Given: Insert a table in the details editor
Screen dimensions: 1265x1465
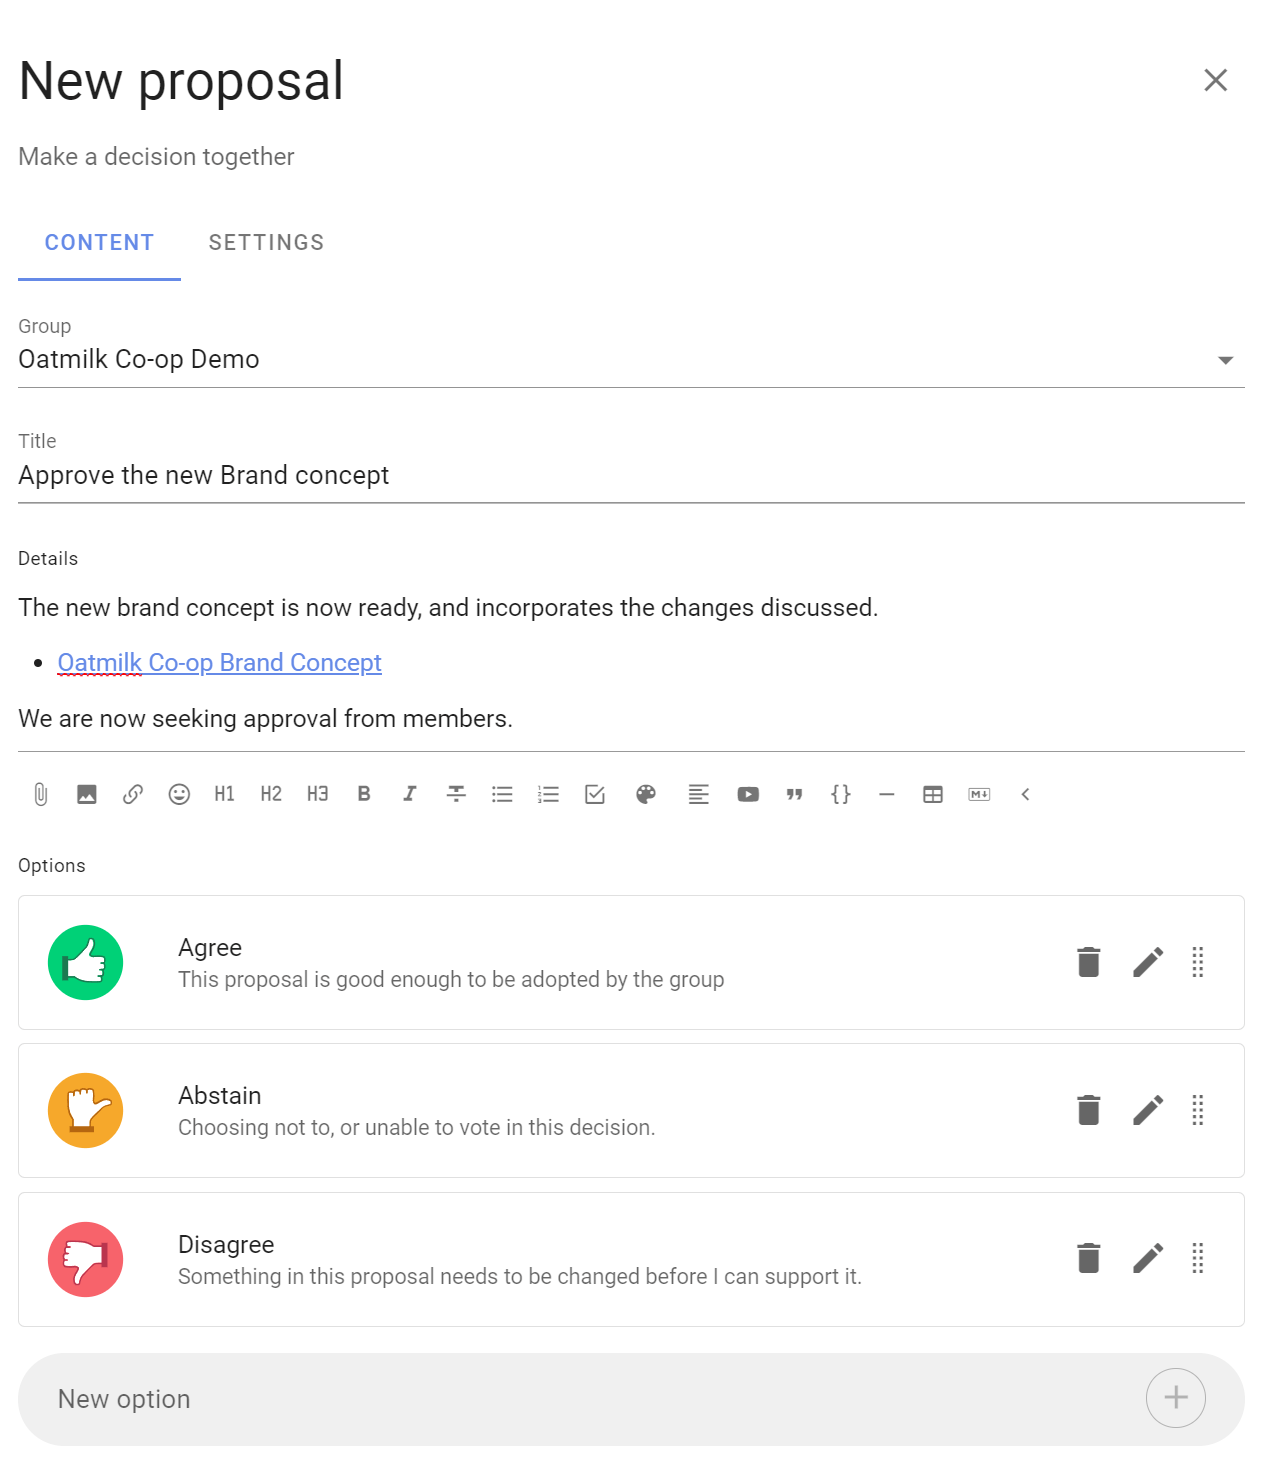Looking at the screenshot, I should click(x=933, y=794).
